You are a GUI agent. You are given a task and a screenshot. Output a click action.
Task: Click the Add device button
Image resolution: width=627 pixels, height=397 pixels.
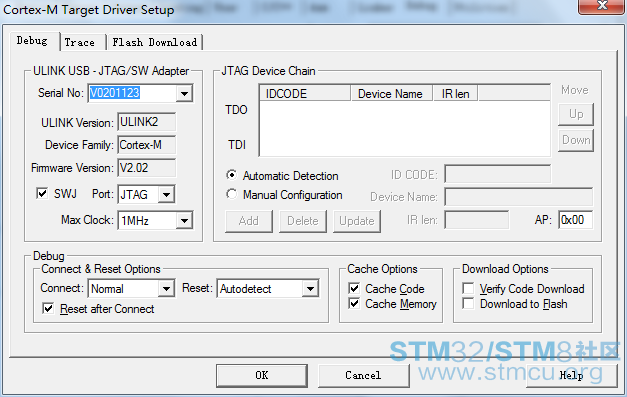coord(249,221)
